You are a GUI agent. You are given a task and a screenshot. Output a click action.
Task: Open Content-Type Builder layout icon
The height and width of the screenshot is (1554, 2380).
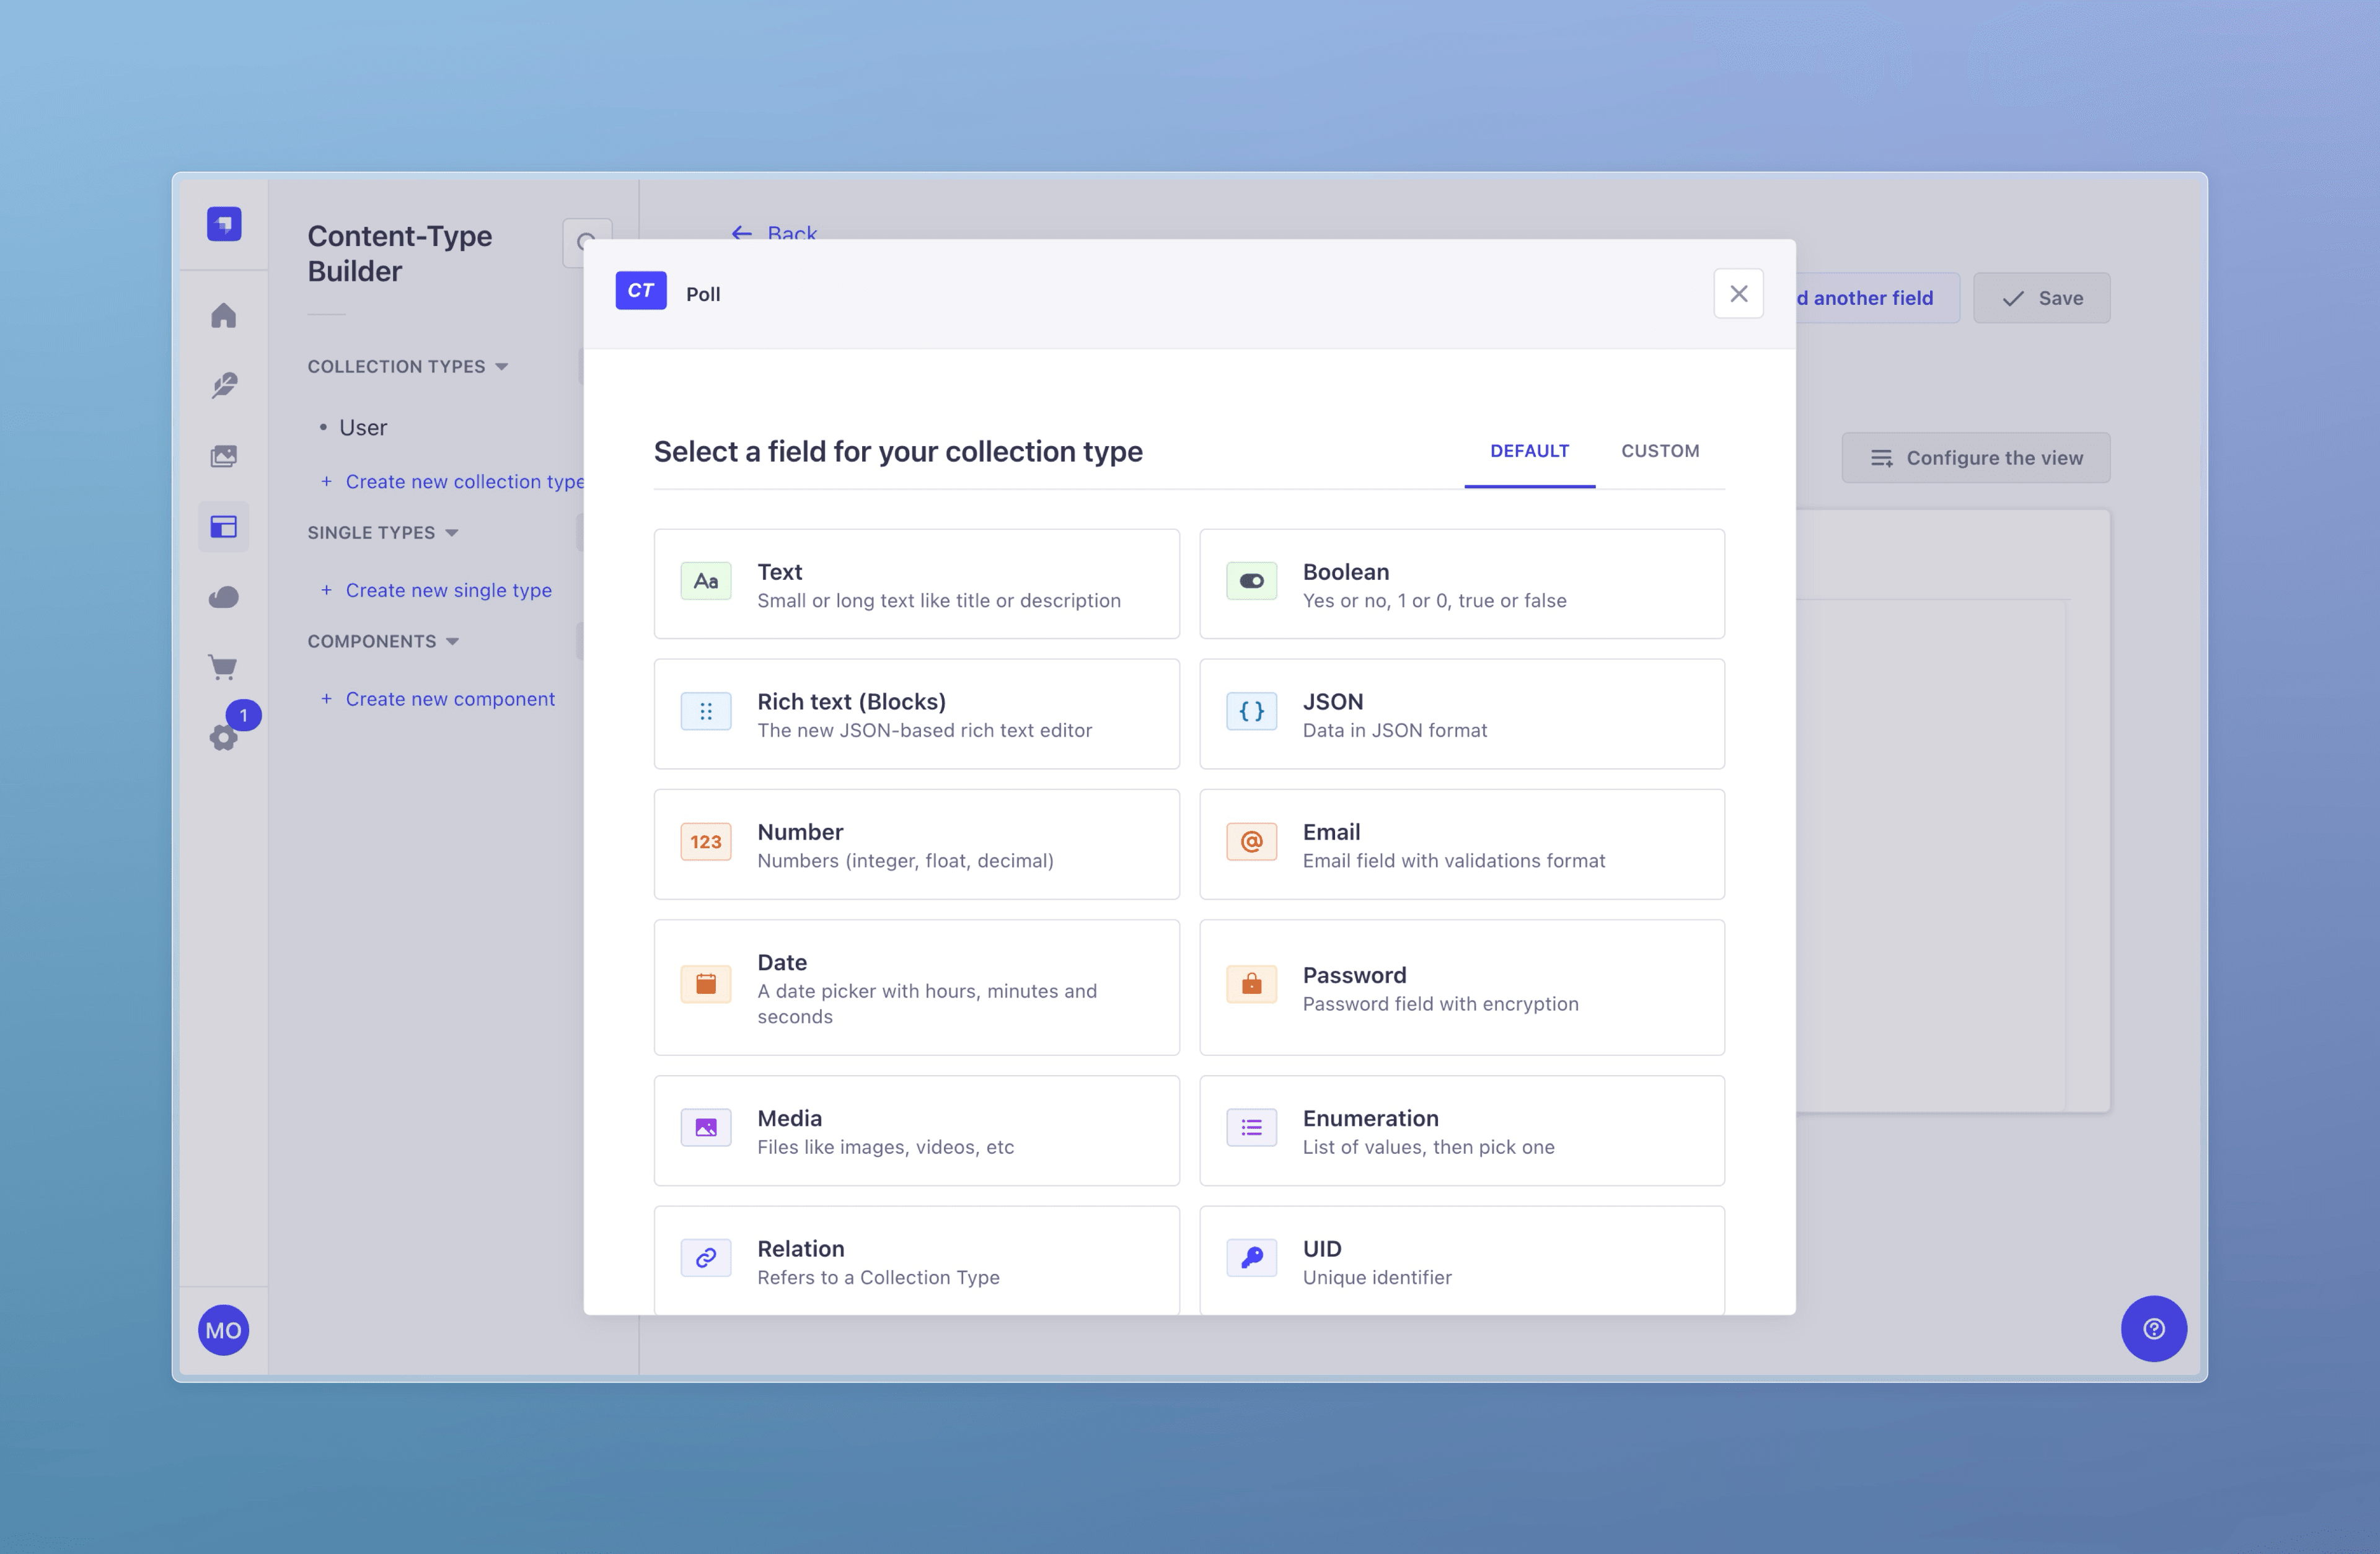[x=223, y=526]
